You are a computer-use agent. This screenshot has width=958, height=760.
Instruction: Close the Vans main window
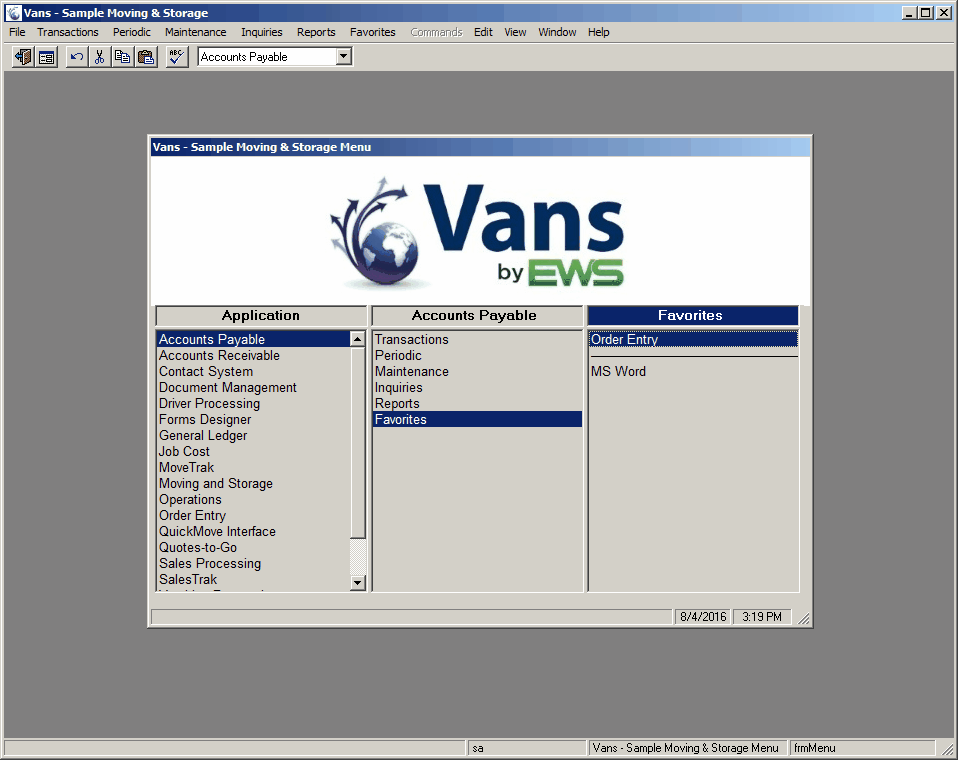click(944, 13)
